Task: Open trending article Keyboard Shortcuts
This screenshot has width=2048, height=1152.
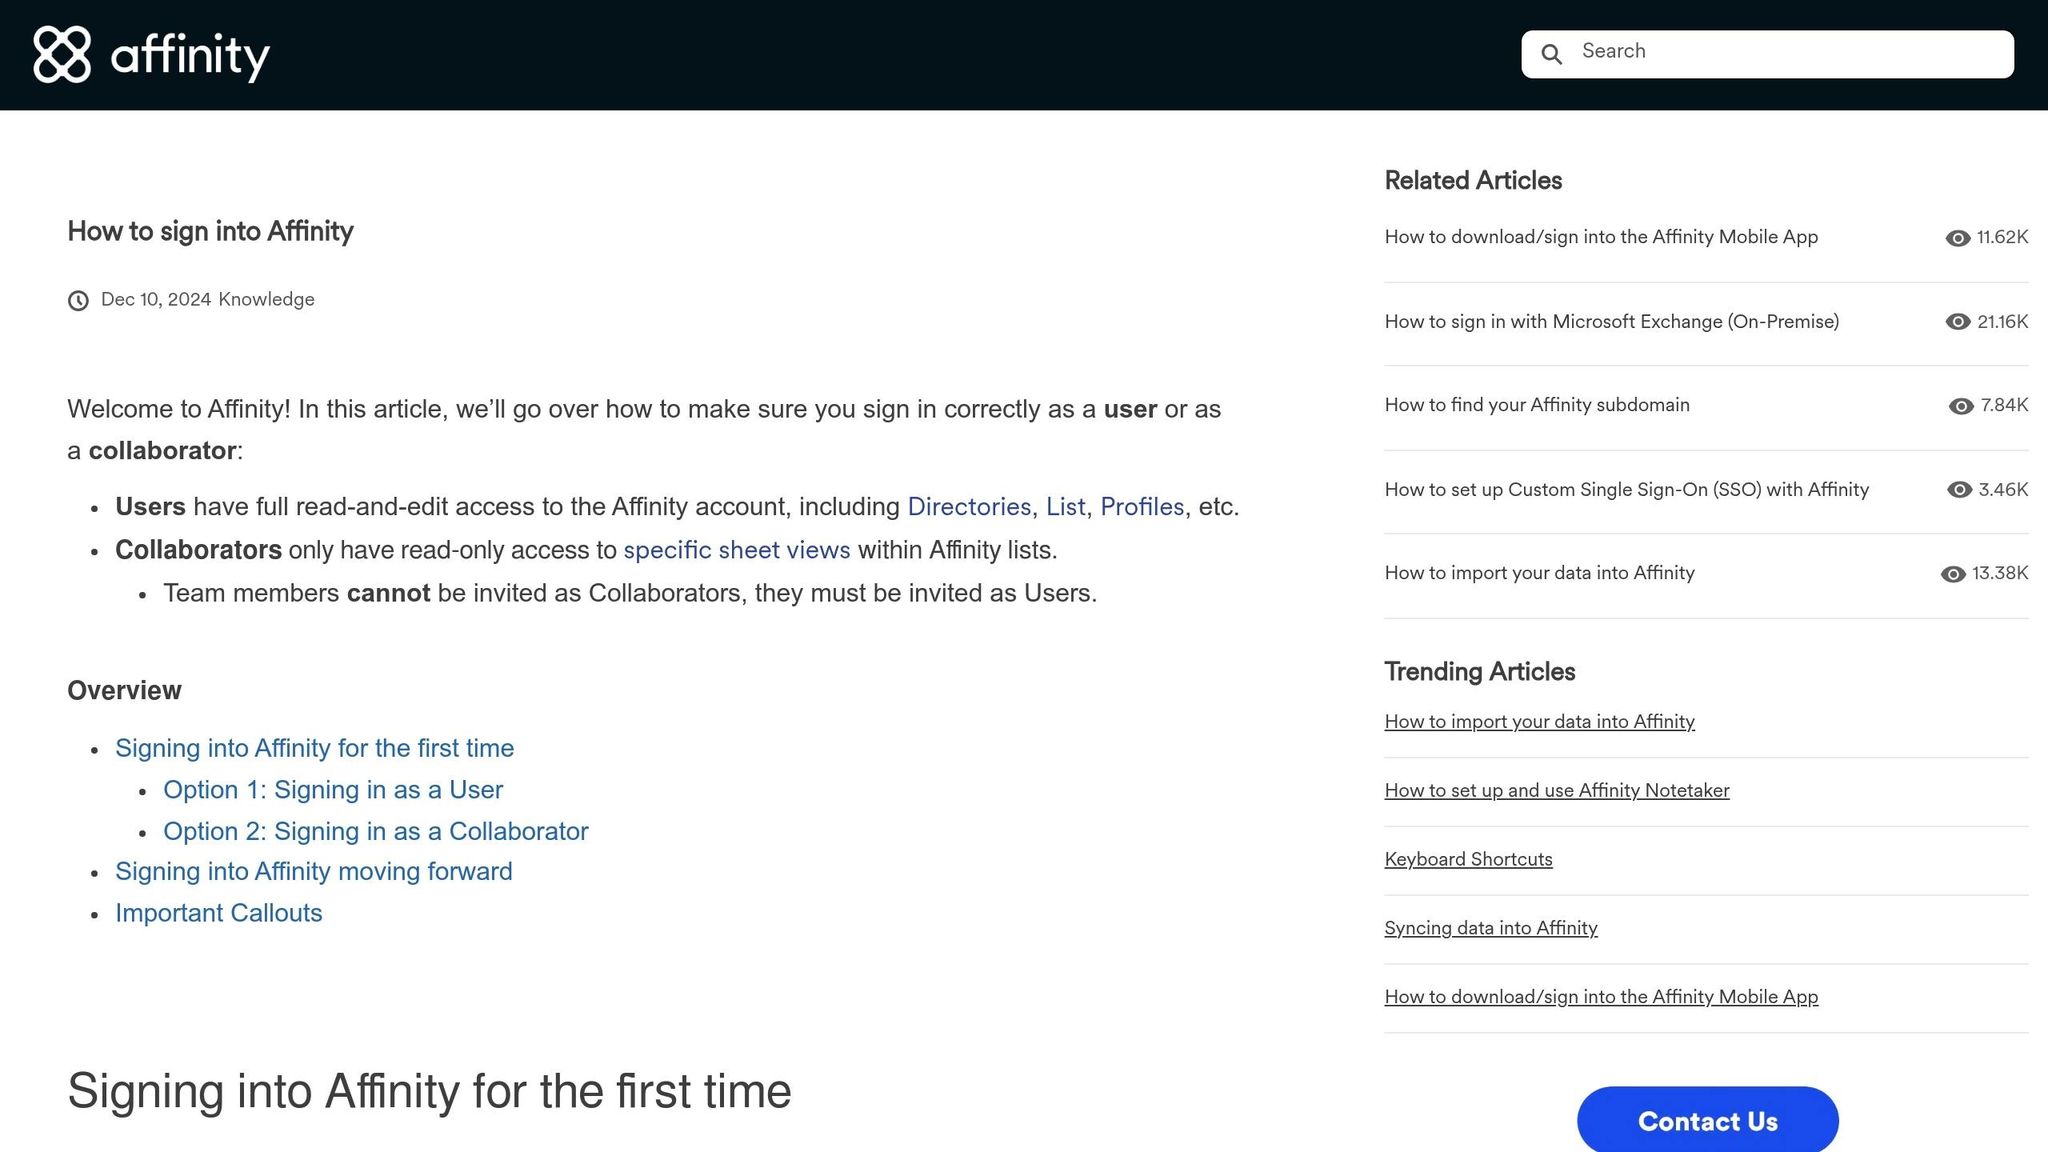Action: click(x=1467, y=860)
